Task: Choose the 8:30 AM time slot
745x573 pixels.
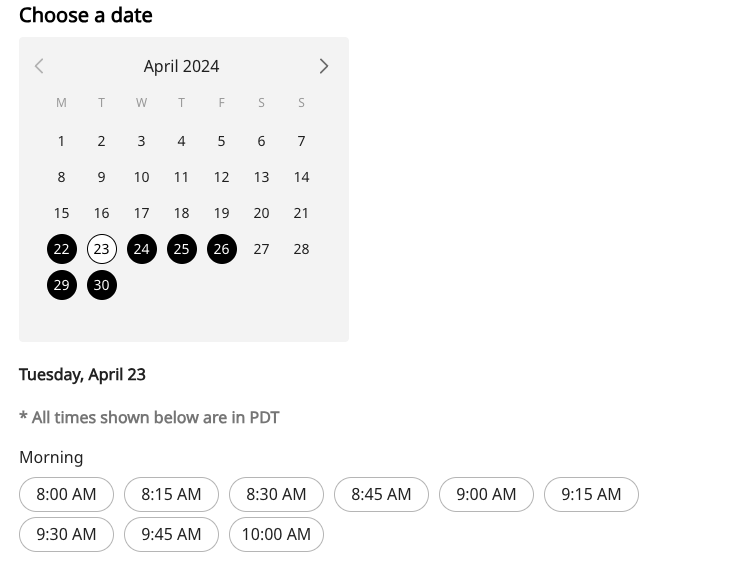Action: tap(276, 494)
